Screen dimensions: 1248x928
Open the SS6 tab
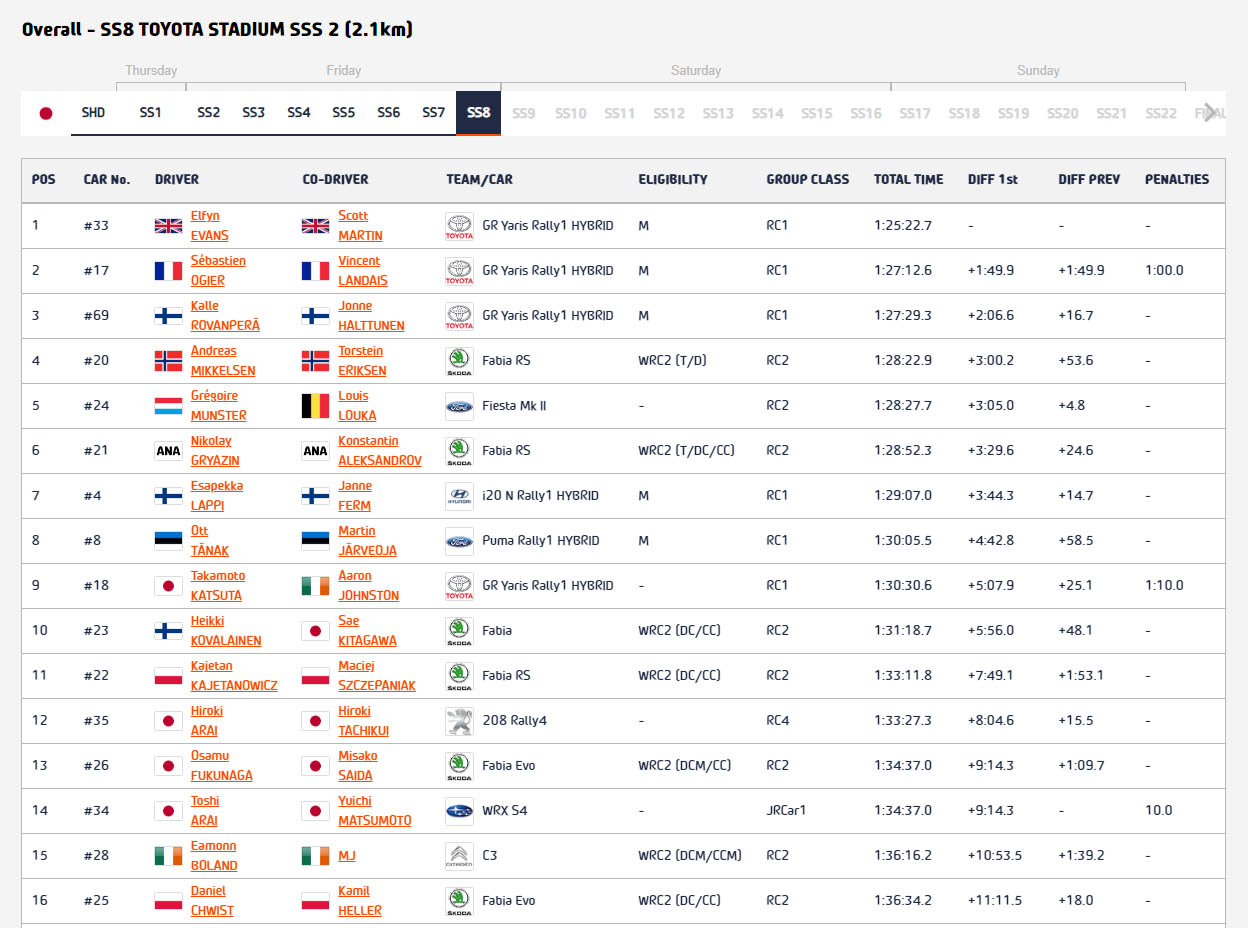pyautogui.click(x=388, y=113)
